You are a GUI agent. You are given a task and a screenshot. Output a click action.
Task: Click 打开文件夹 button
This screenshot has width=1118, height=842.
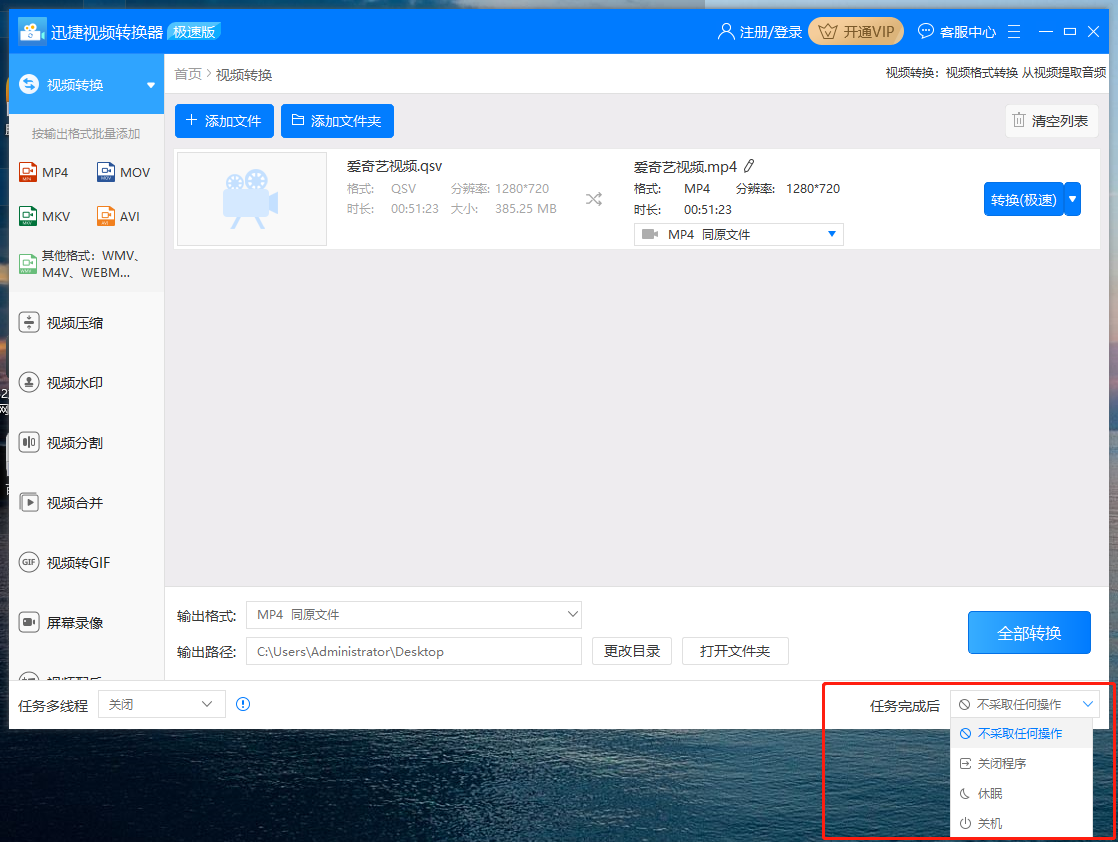735,651
